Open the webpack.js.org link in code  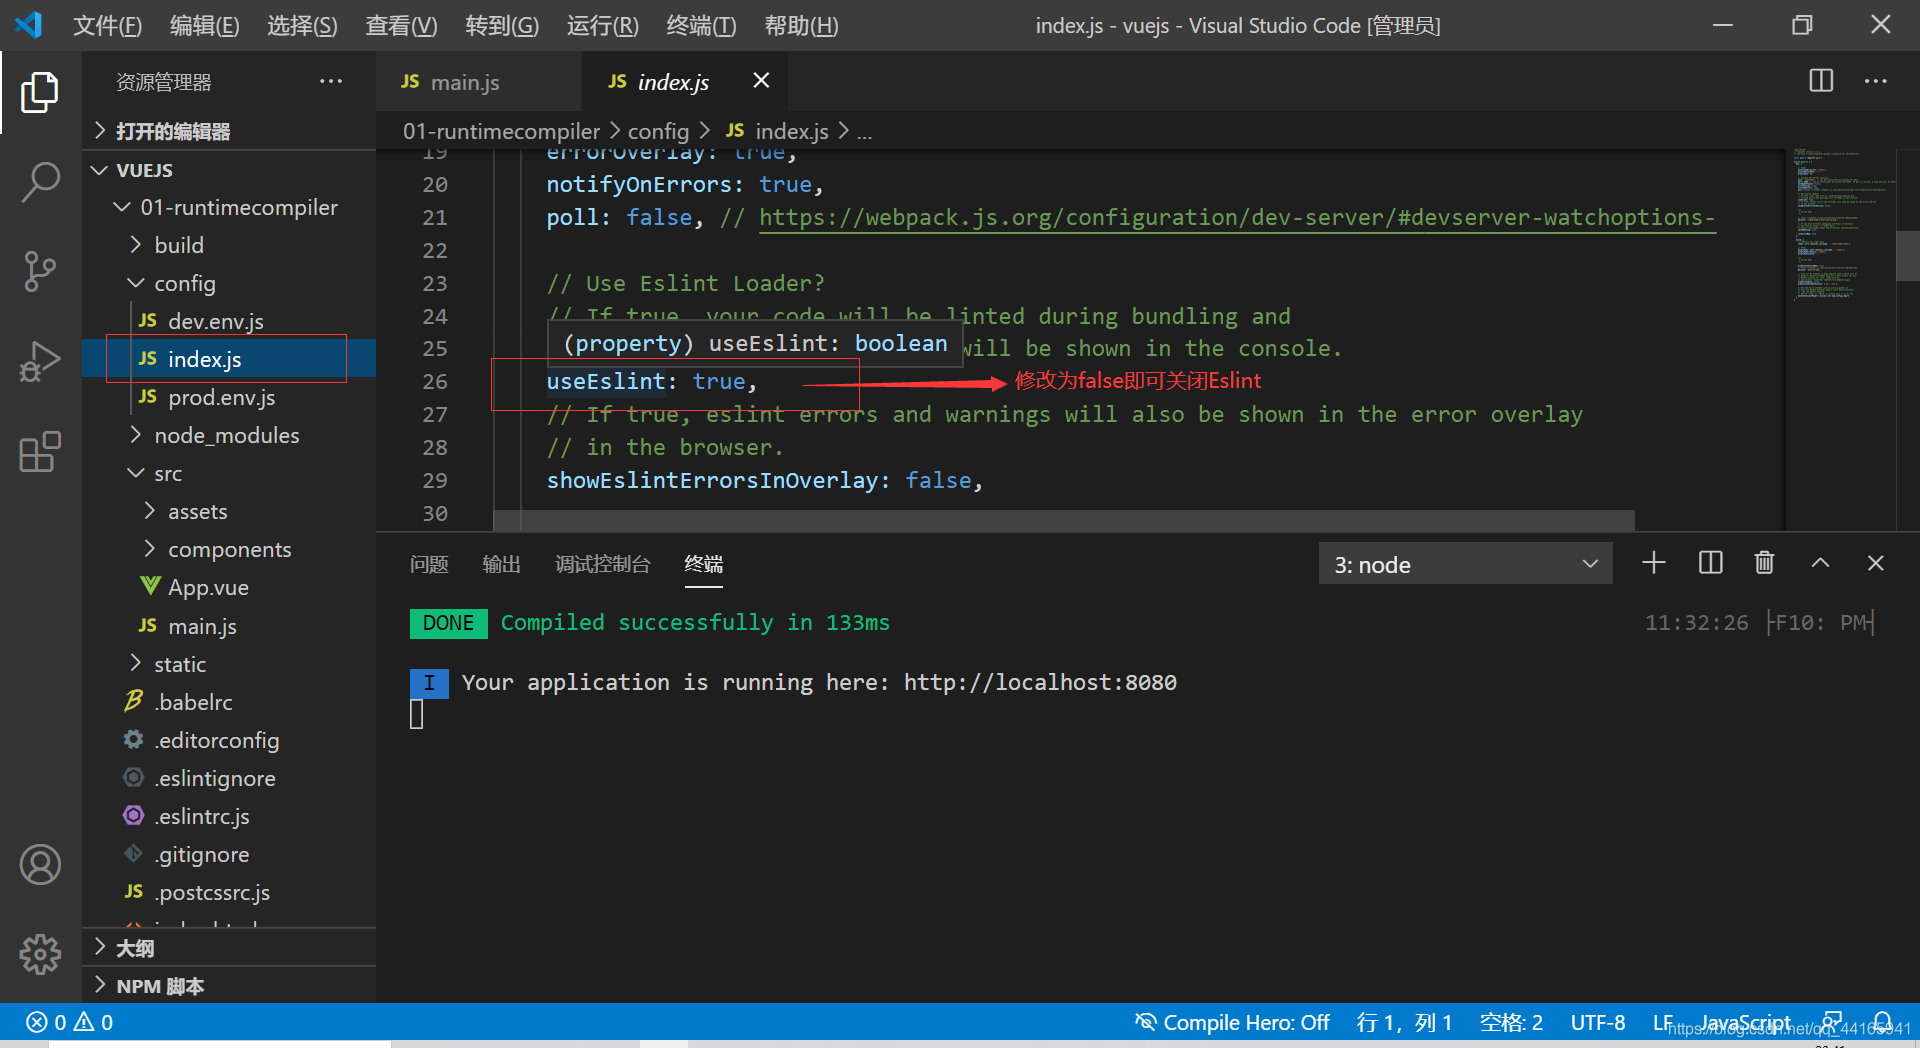[x=1237, y=217]
